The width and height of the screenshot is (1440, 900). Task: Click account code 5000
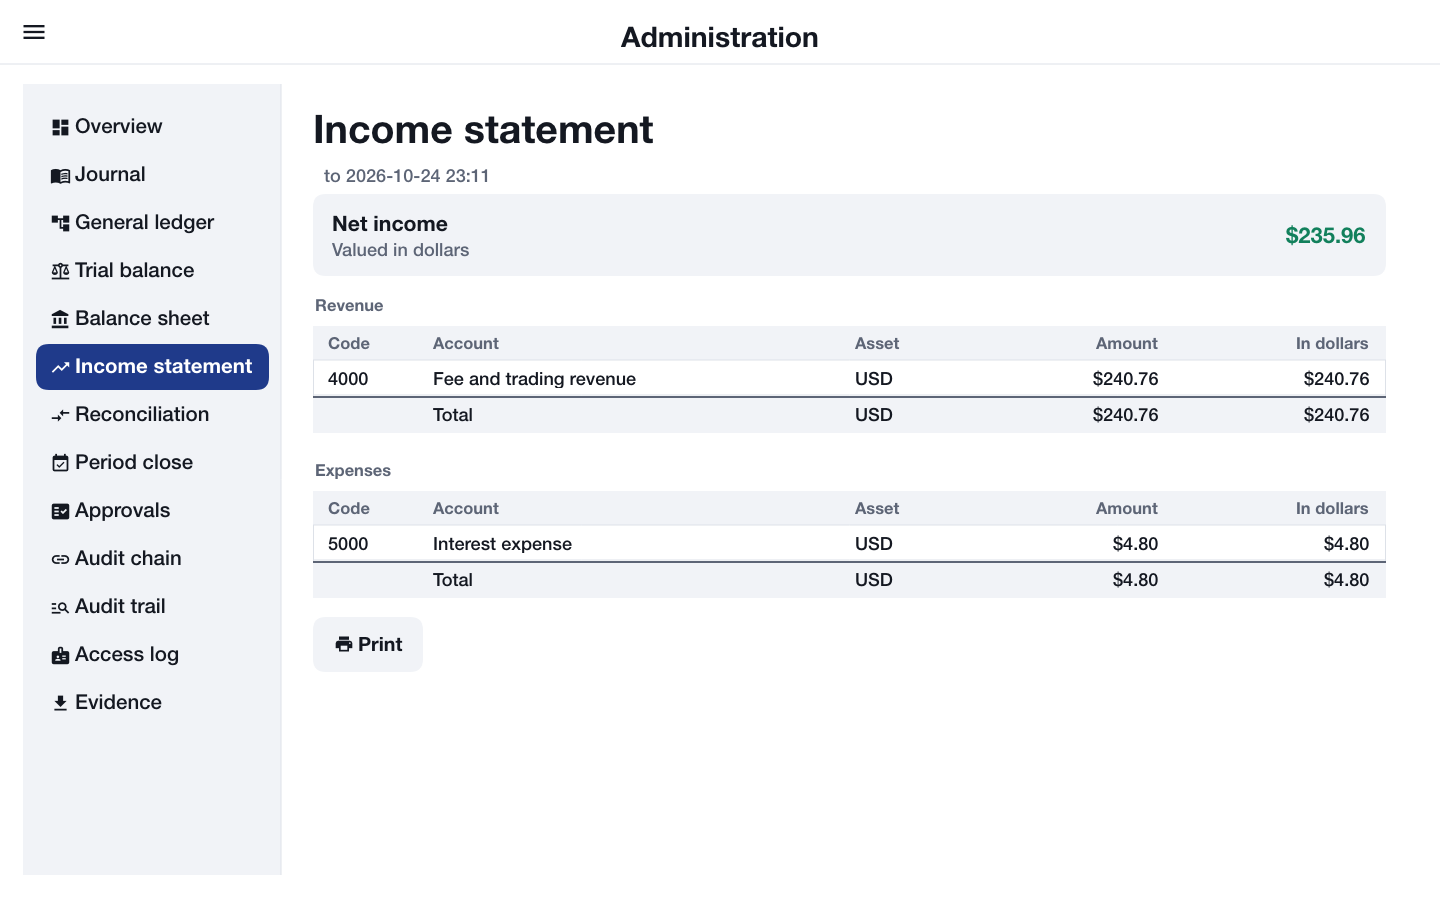coord(348,544)
